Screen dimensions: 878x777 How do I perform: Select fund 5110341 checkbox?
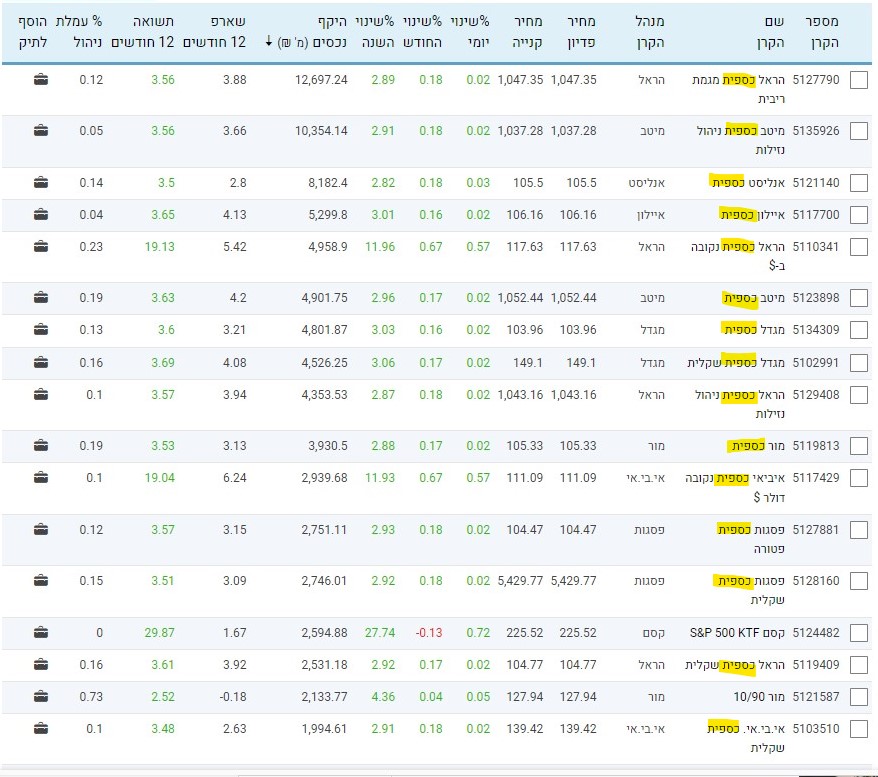[858, 247]
